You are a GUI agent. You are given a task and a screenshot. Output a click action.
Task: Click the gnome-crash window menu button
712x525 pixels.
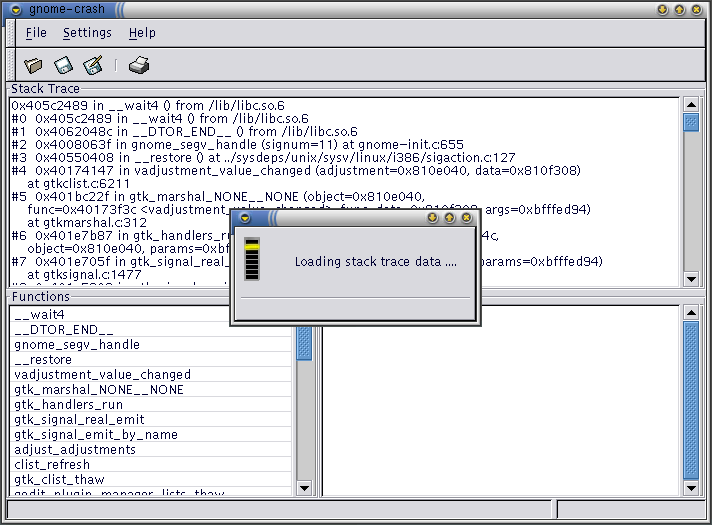tap(16, 10)
